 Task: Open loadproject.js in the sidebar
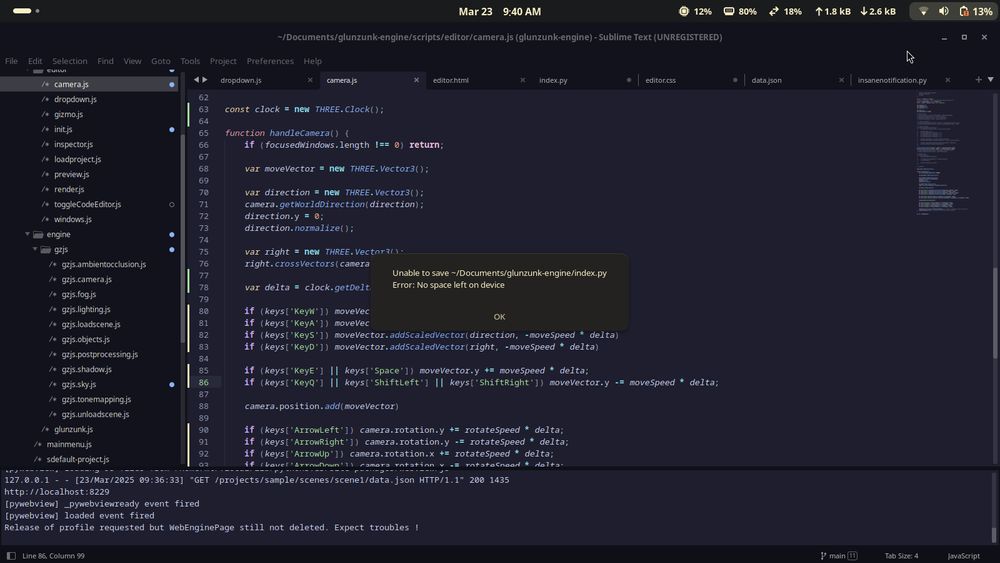[77, 159]
